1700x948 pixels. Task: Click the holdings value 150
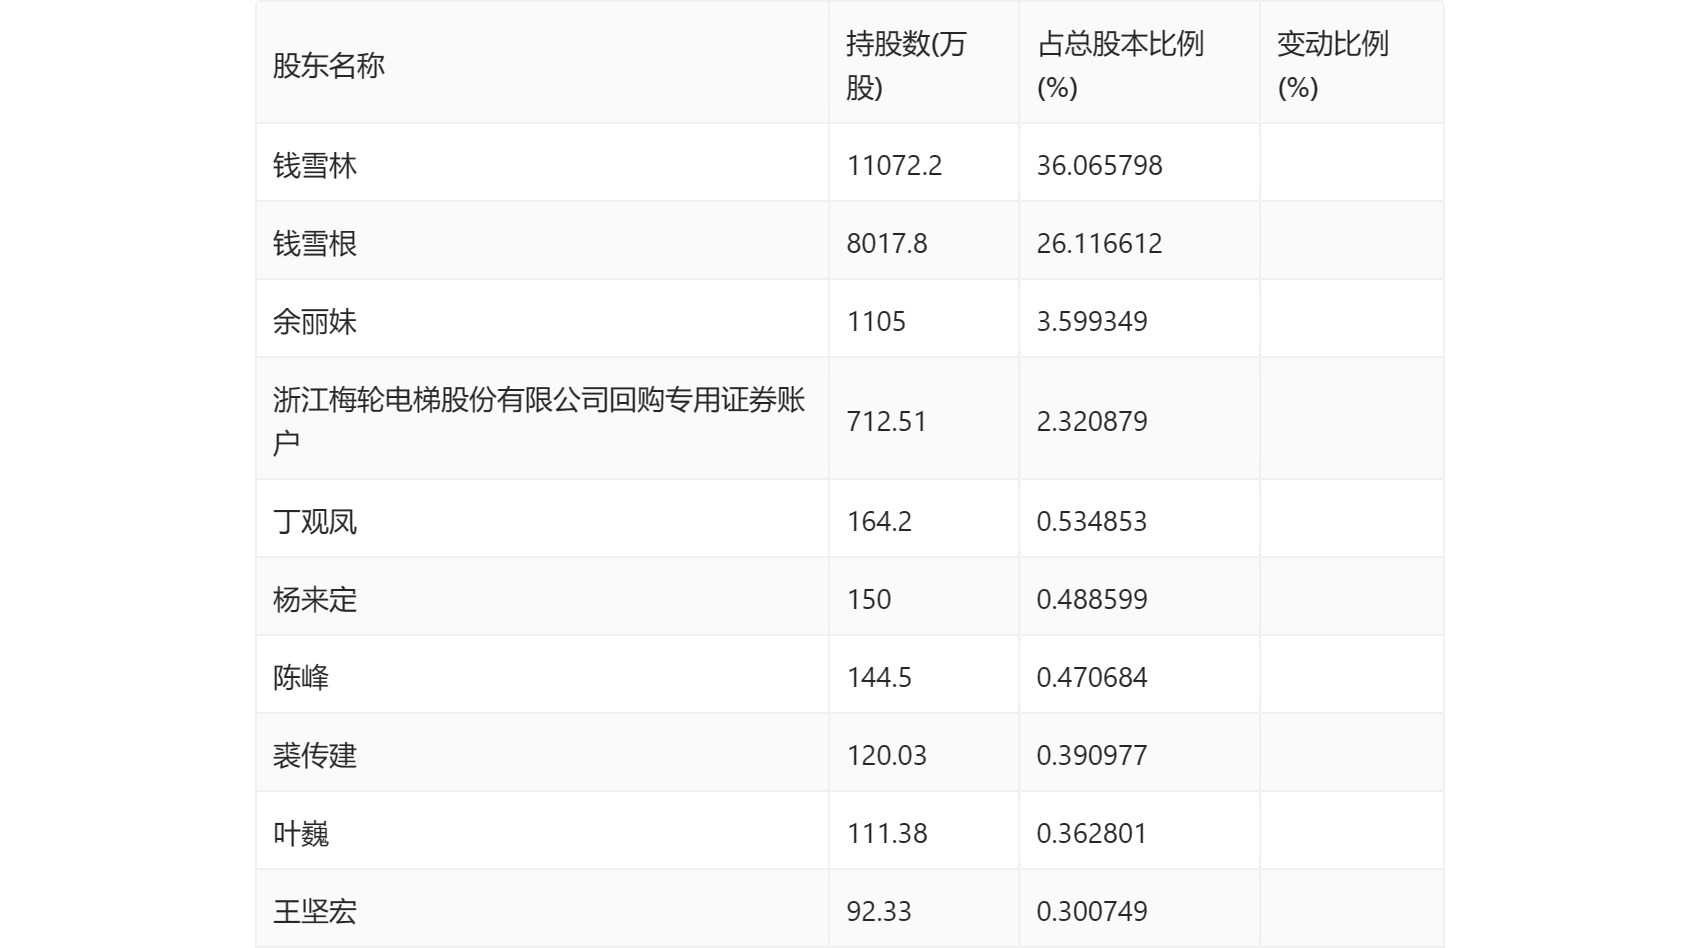869,599
